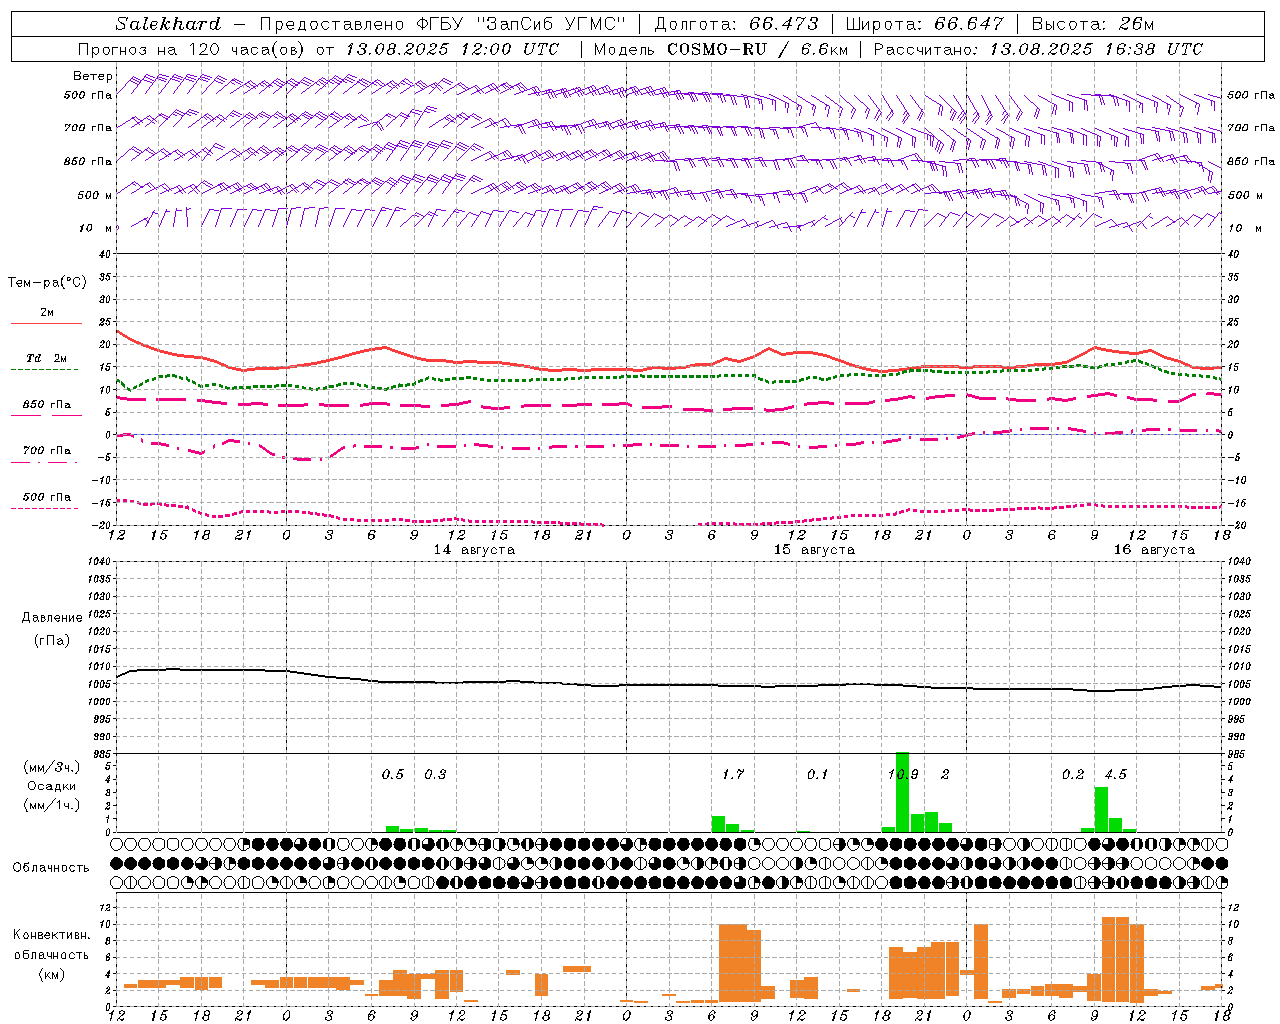Click the 4.5 precipitation total value
Image resolution: width=1280 pixels, height=1024 pixels.
(x=1115, y=774)
